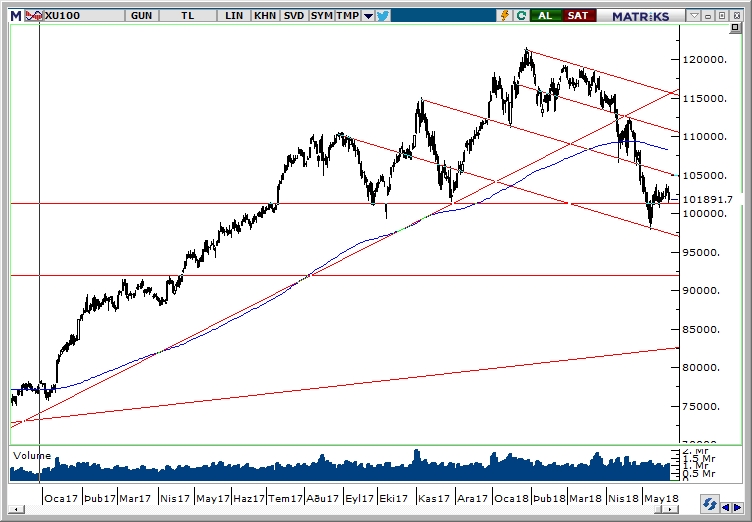Click the 75000 price axis label
752x522 pixels.
click(x=701, y=407)
